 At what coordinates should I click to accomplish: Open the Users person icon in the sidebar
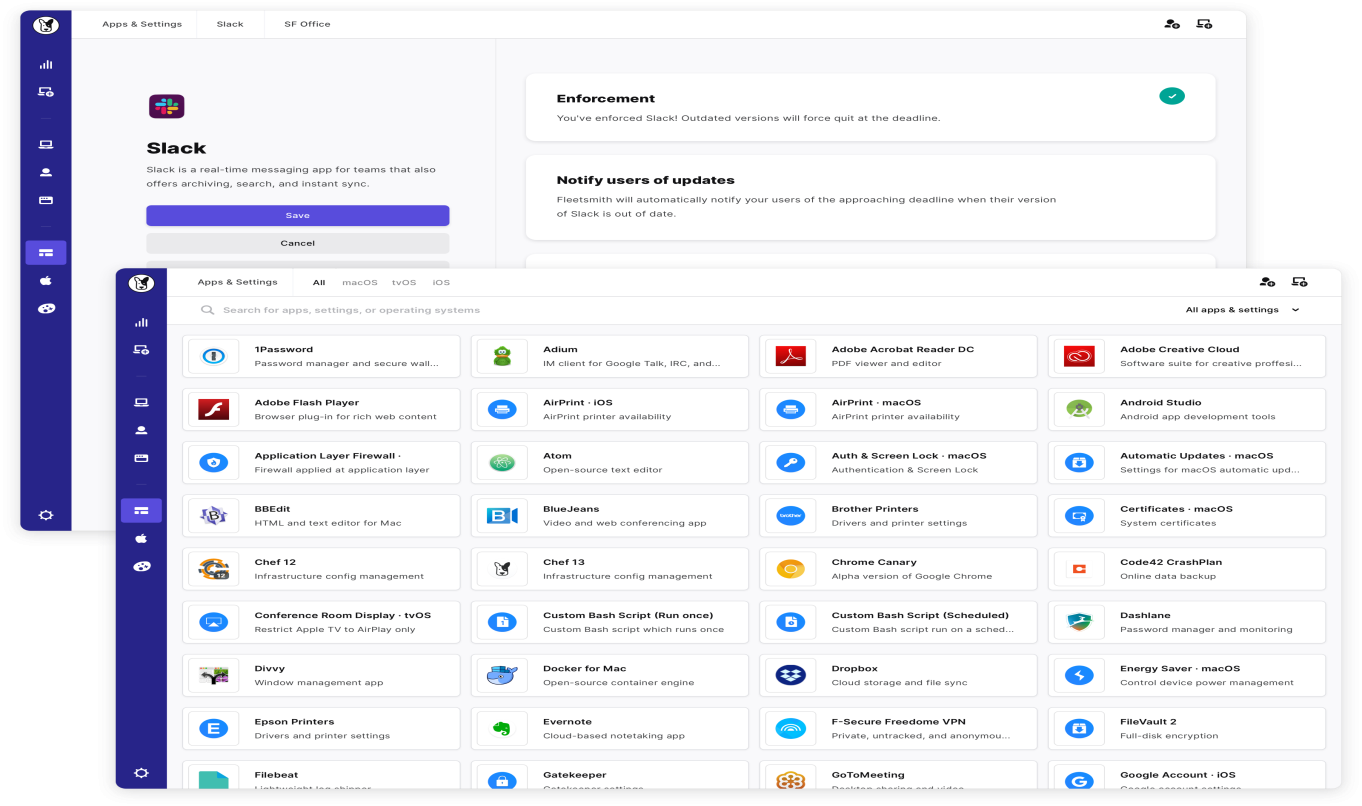[x=141, y=430]
